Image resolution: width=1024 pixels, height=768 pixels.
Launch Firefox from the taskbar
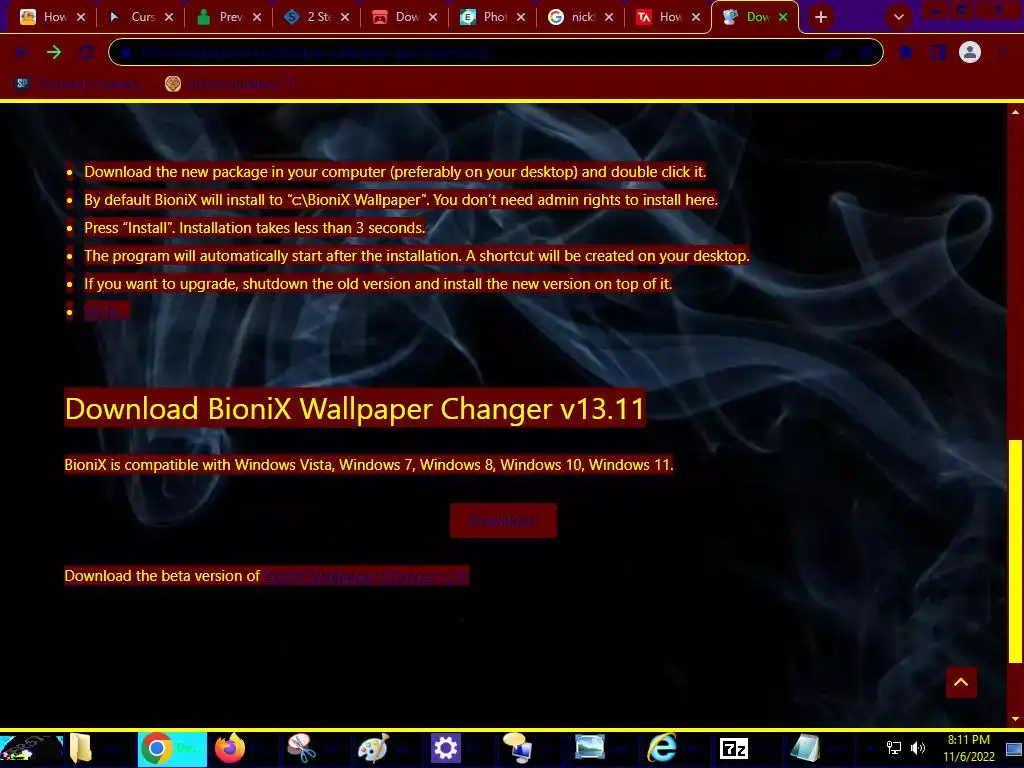click(x=230, y=749)
